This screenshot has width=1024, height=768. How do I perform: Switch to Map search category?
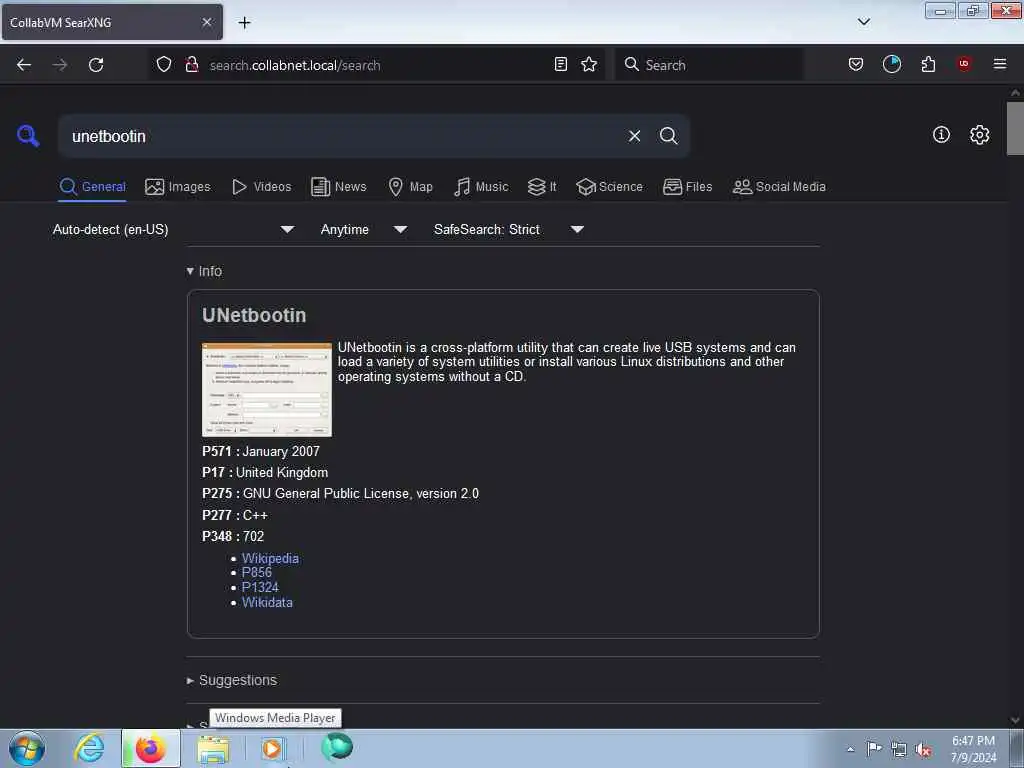click(x=410, y=187)
